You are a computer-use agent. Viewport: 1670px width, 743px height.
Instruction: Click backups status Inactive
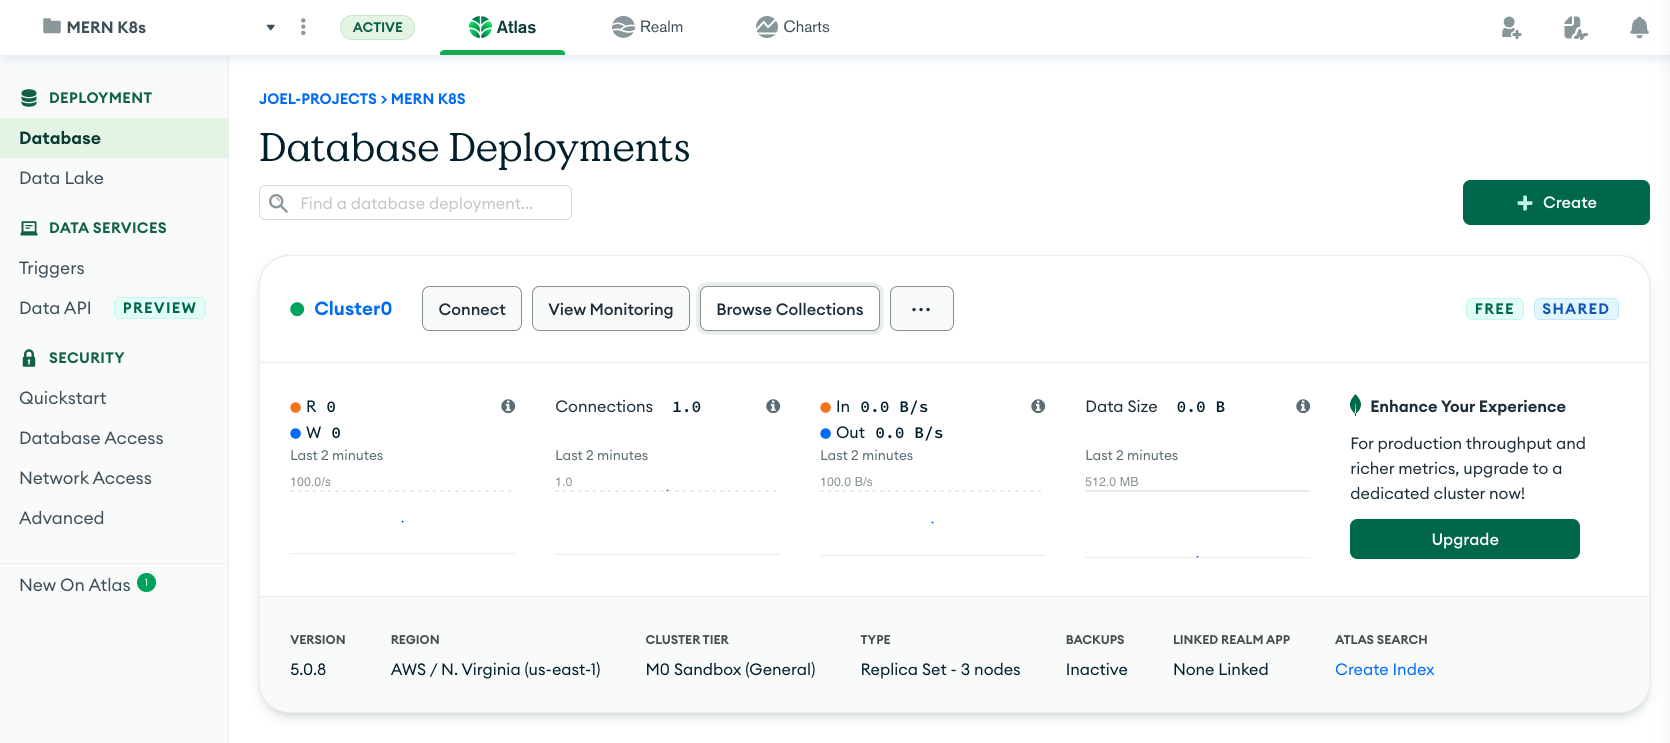point(1097,669)
